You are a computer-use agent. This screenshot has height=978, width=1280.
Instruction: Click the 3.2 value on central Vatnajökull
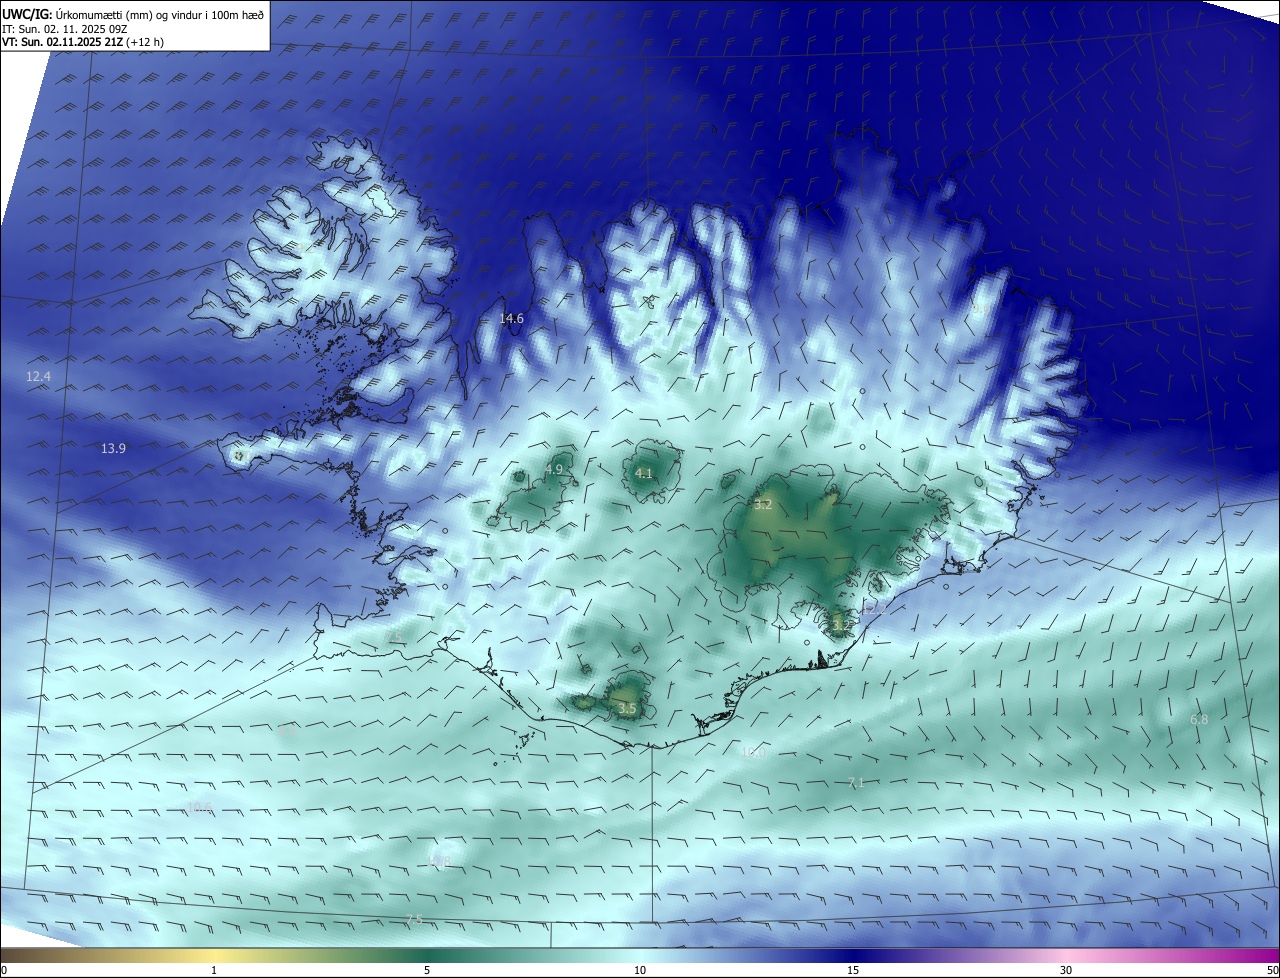763,505
